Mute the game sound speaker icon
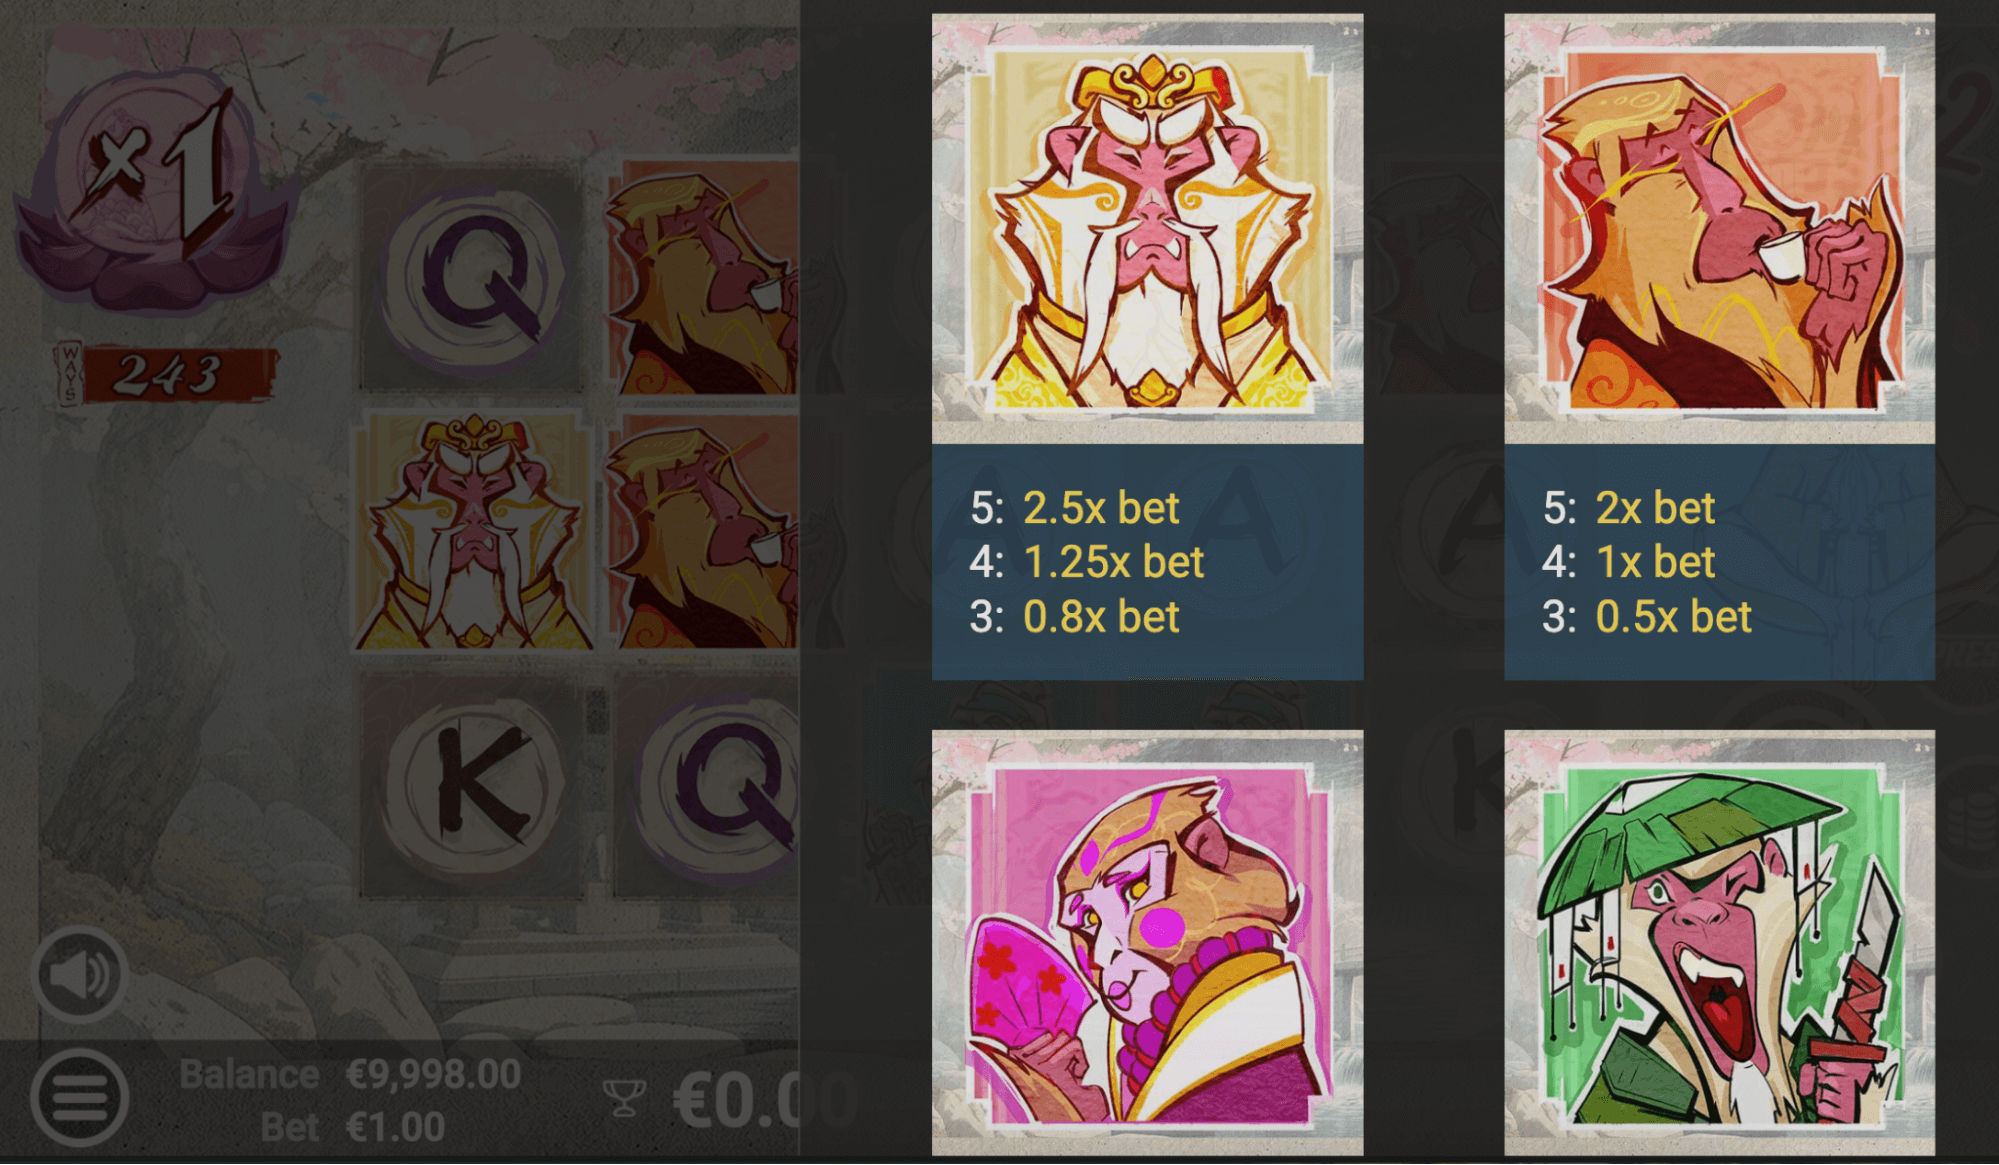 (80, 974)
